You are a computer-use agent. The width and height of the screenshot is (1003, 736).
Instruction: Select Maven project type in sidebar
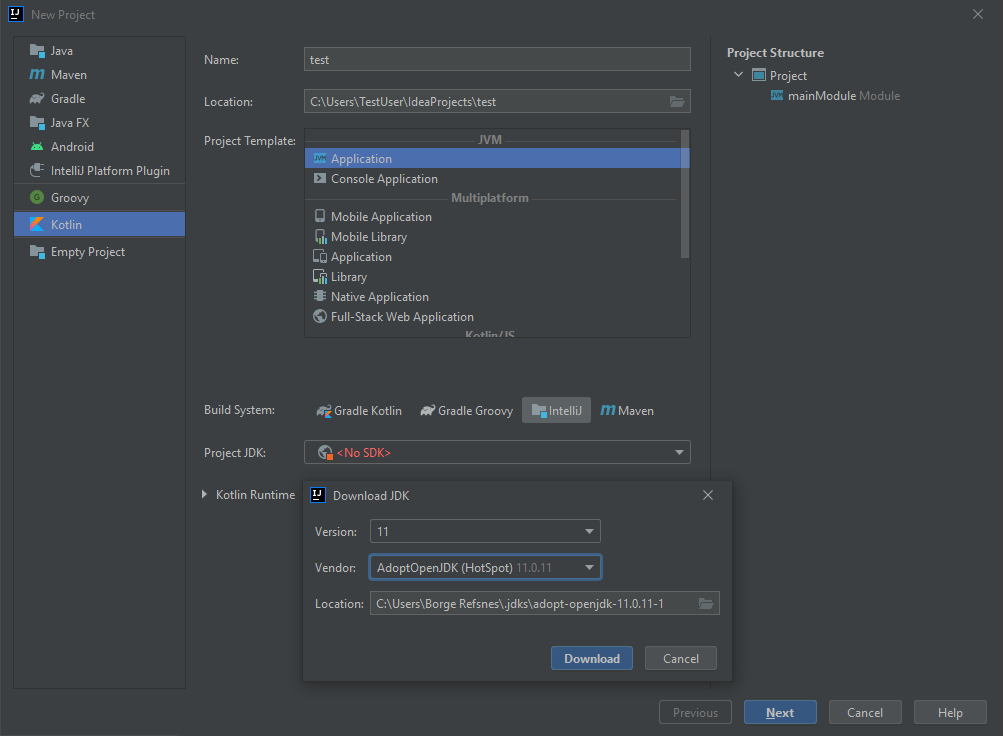pos(68,75)
